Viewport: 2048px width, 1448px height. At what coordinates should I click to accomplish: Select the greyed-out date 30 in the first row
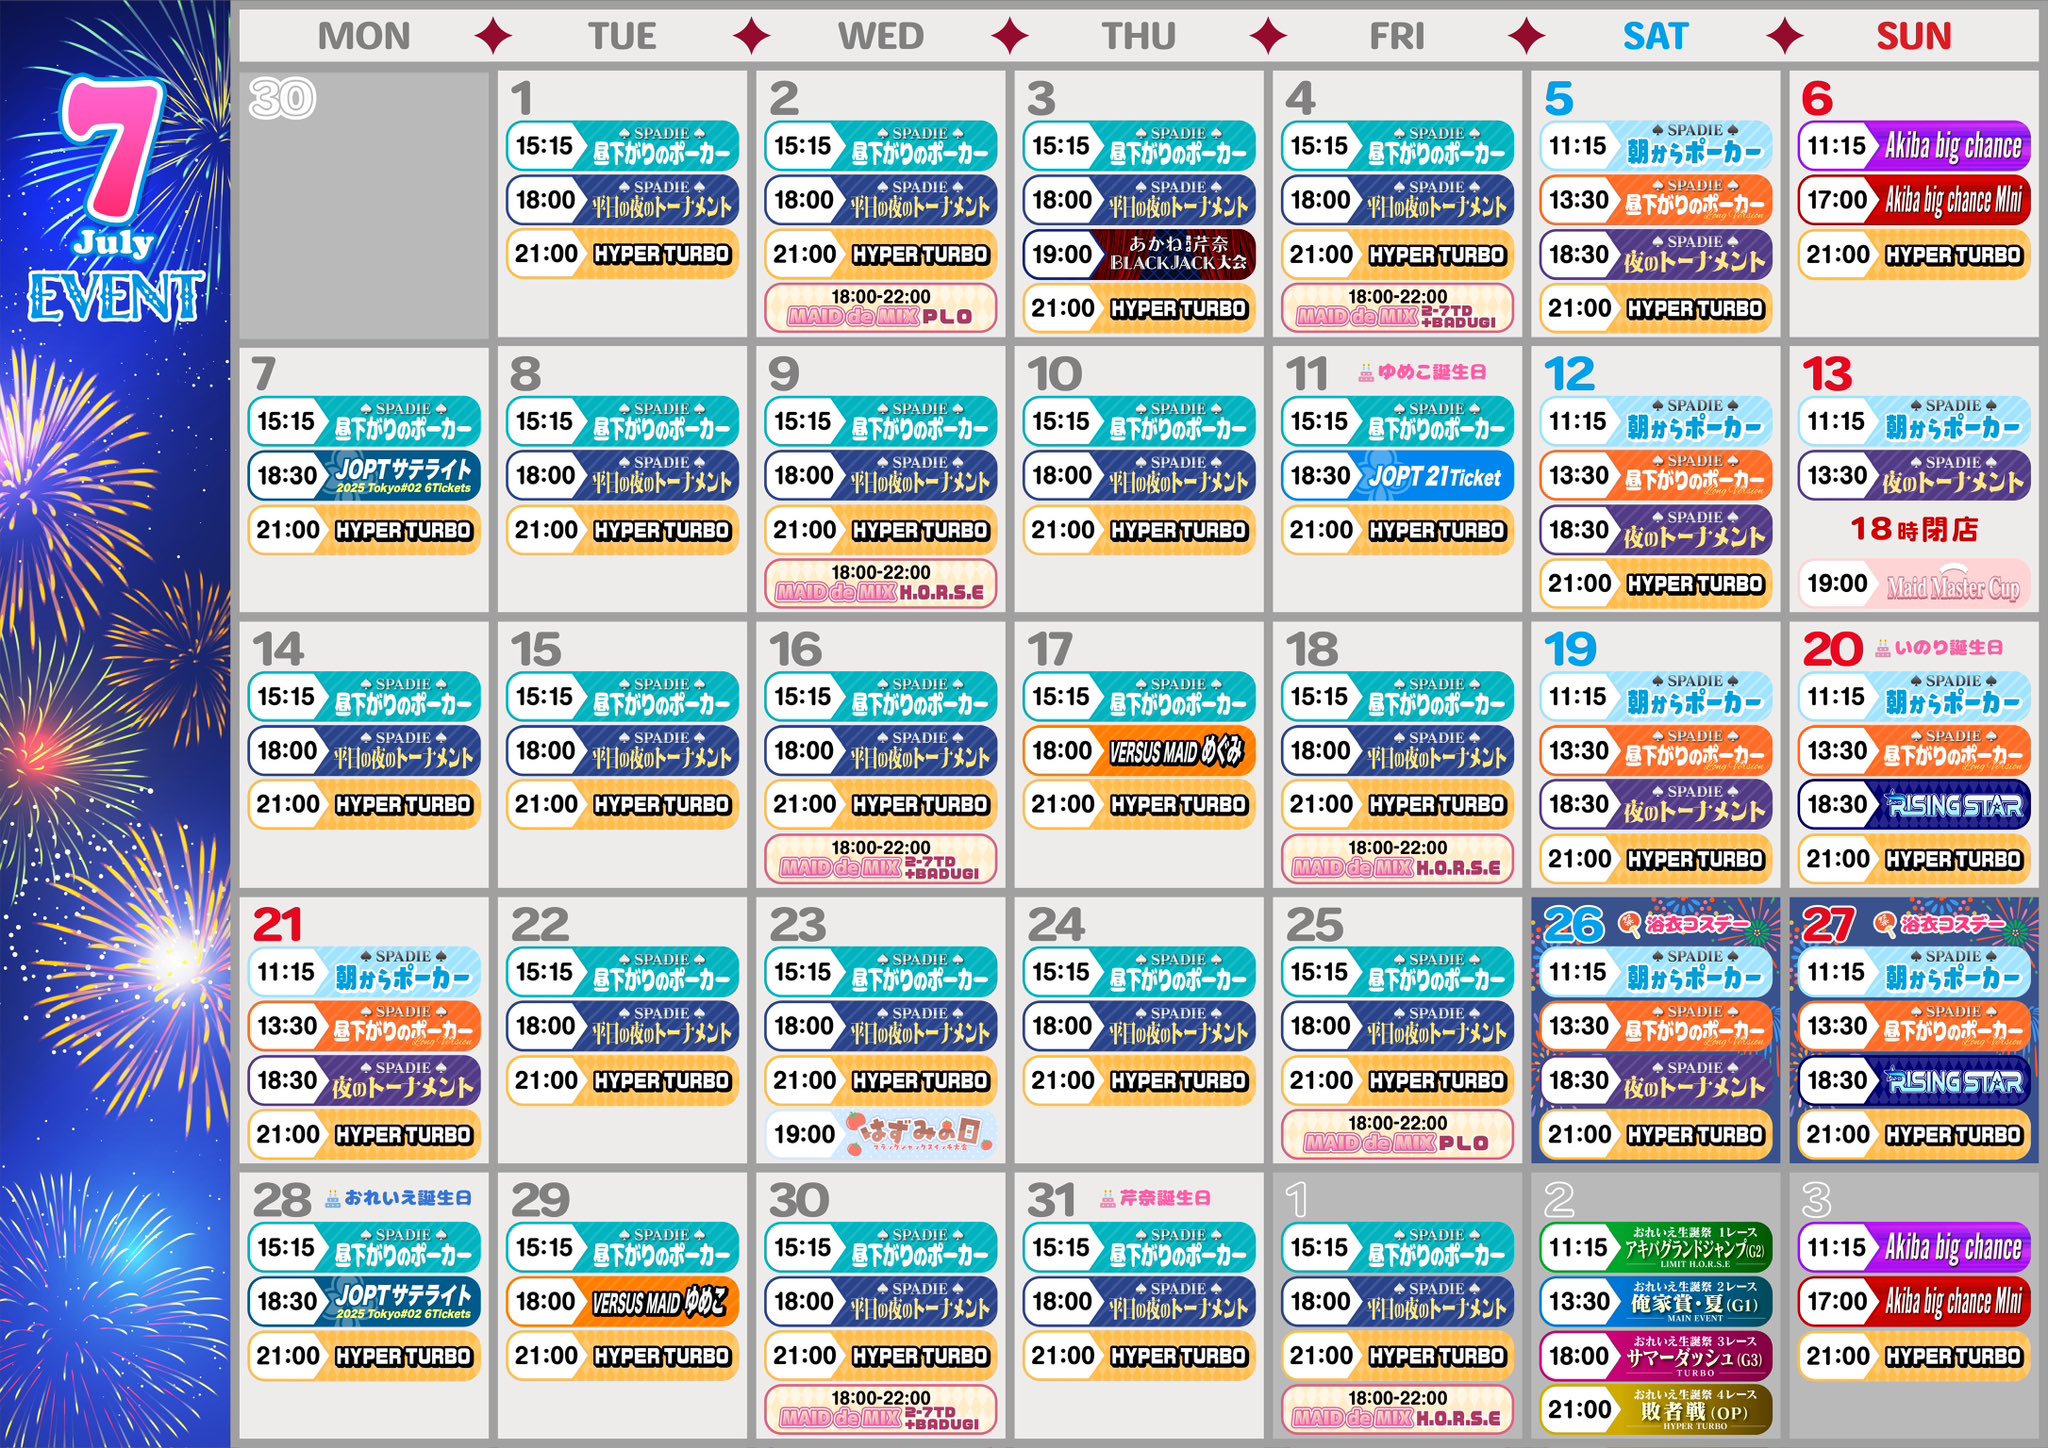(282, 99)
